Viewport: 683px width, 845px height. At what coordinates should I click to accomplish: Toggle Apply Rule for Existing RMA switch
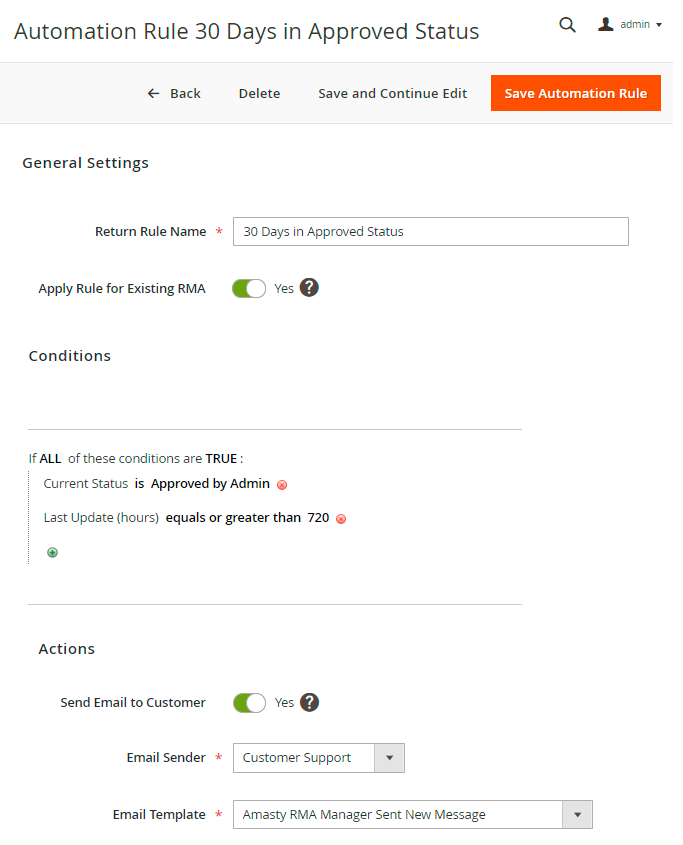pos(249,288)
